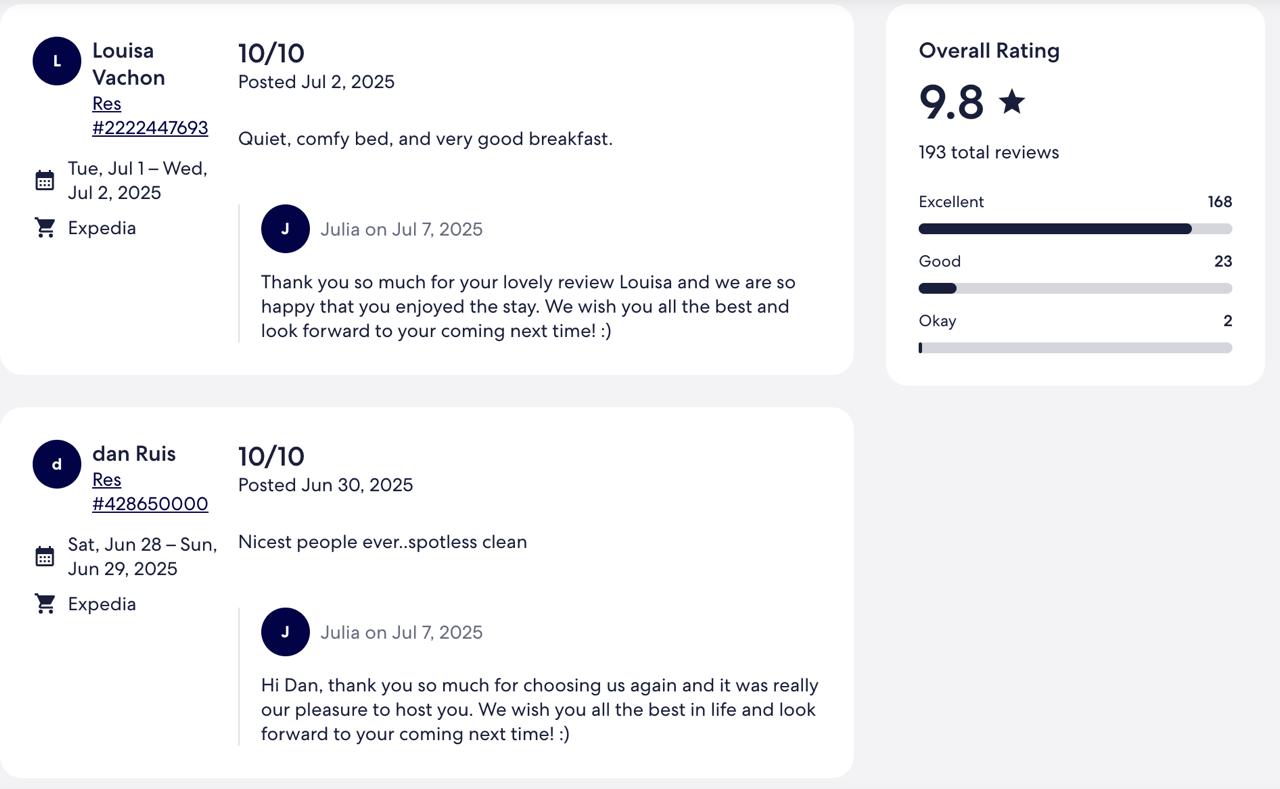Click the 193 total reviews text
The image size is (1280, 789).
[989, 152]
